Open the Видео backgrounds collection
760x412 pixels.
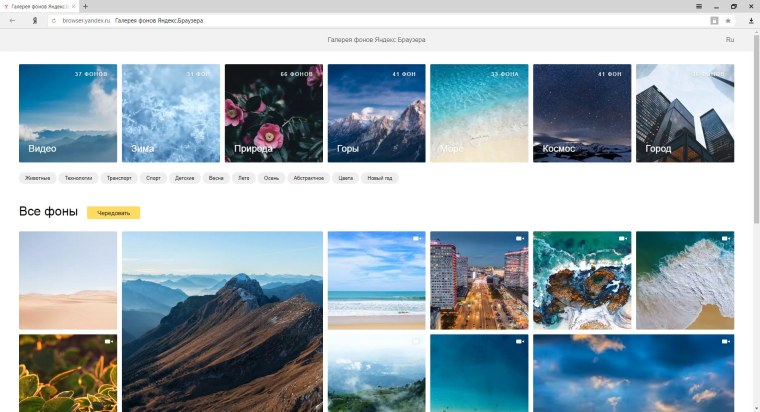click(x=68, y=113)
